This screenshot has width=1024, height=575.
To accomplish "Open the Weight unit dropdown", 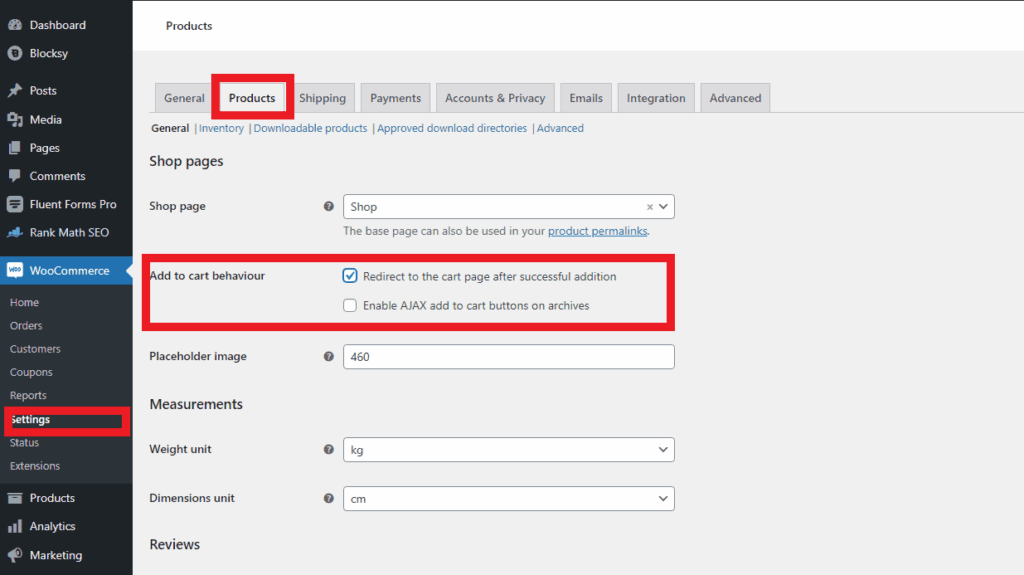I will [509, 450].
